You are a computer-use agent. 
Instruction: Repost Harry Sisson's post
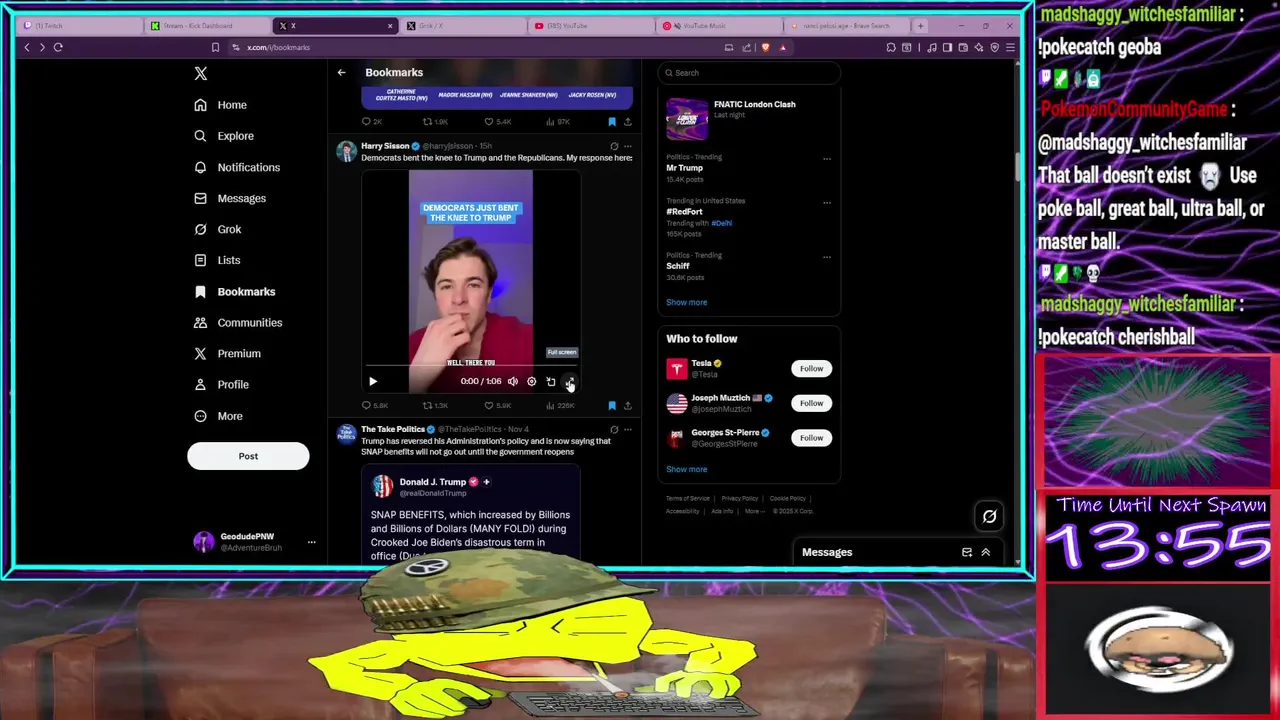point(434,405)
